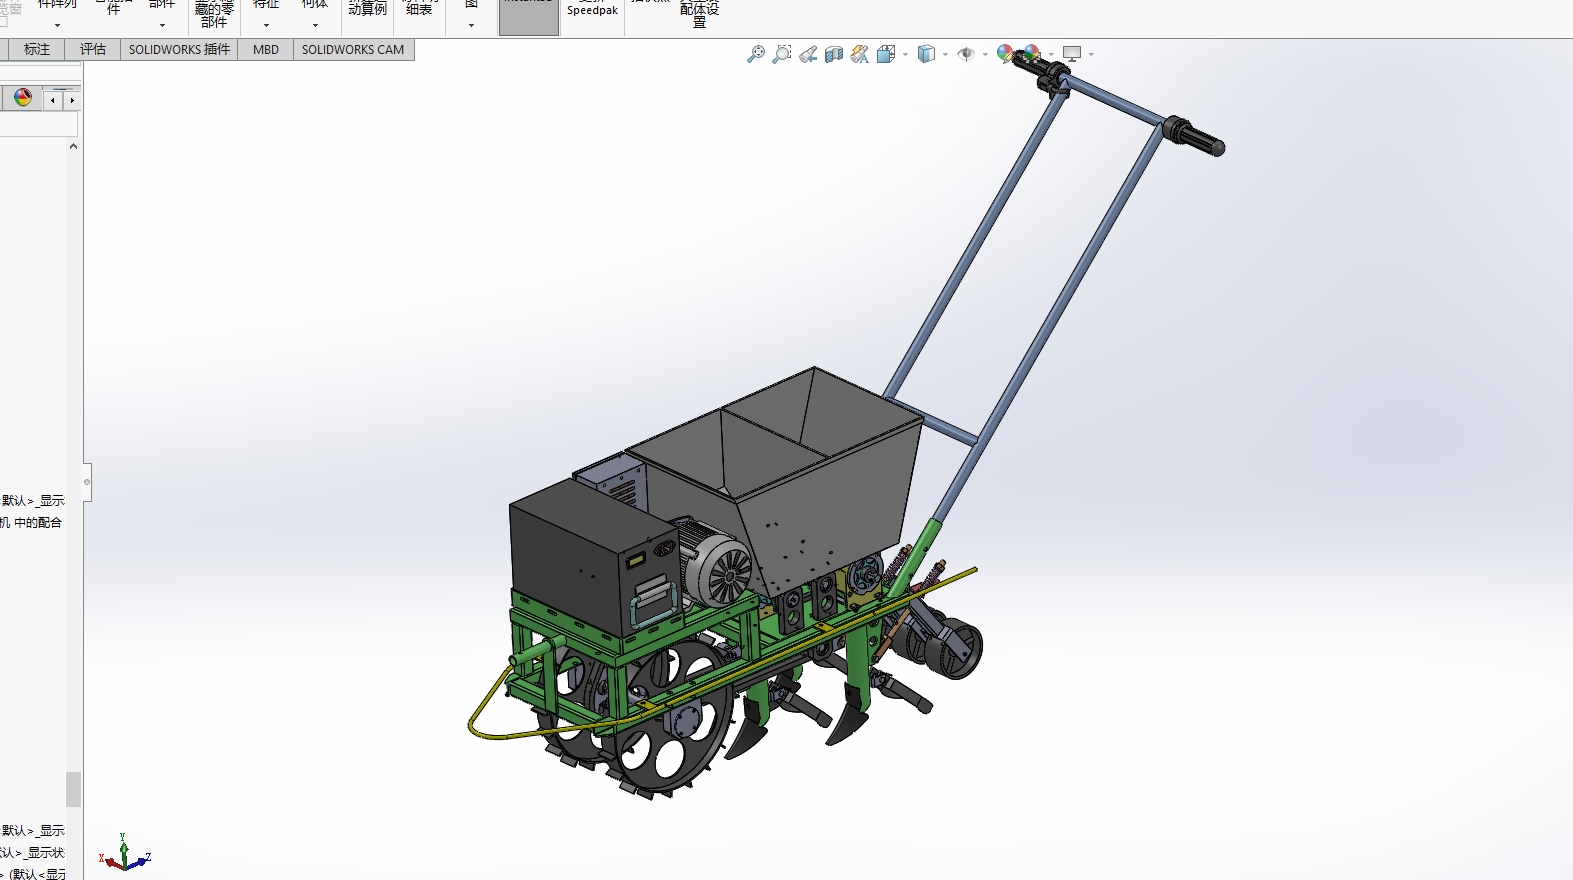
Task: Open the Display Style dropdown arrow
Action: (x=945, y=55)
